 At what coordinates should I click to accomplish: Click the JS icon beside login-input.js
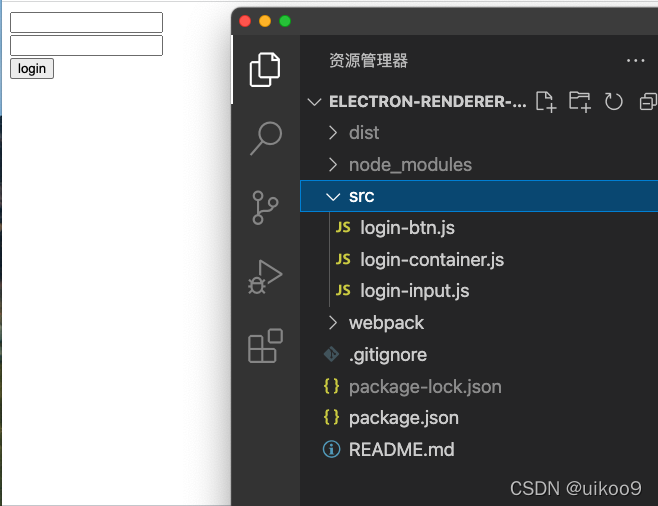pos(343,290)
